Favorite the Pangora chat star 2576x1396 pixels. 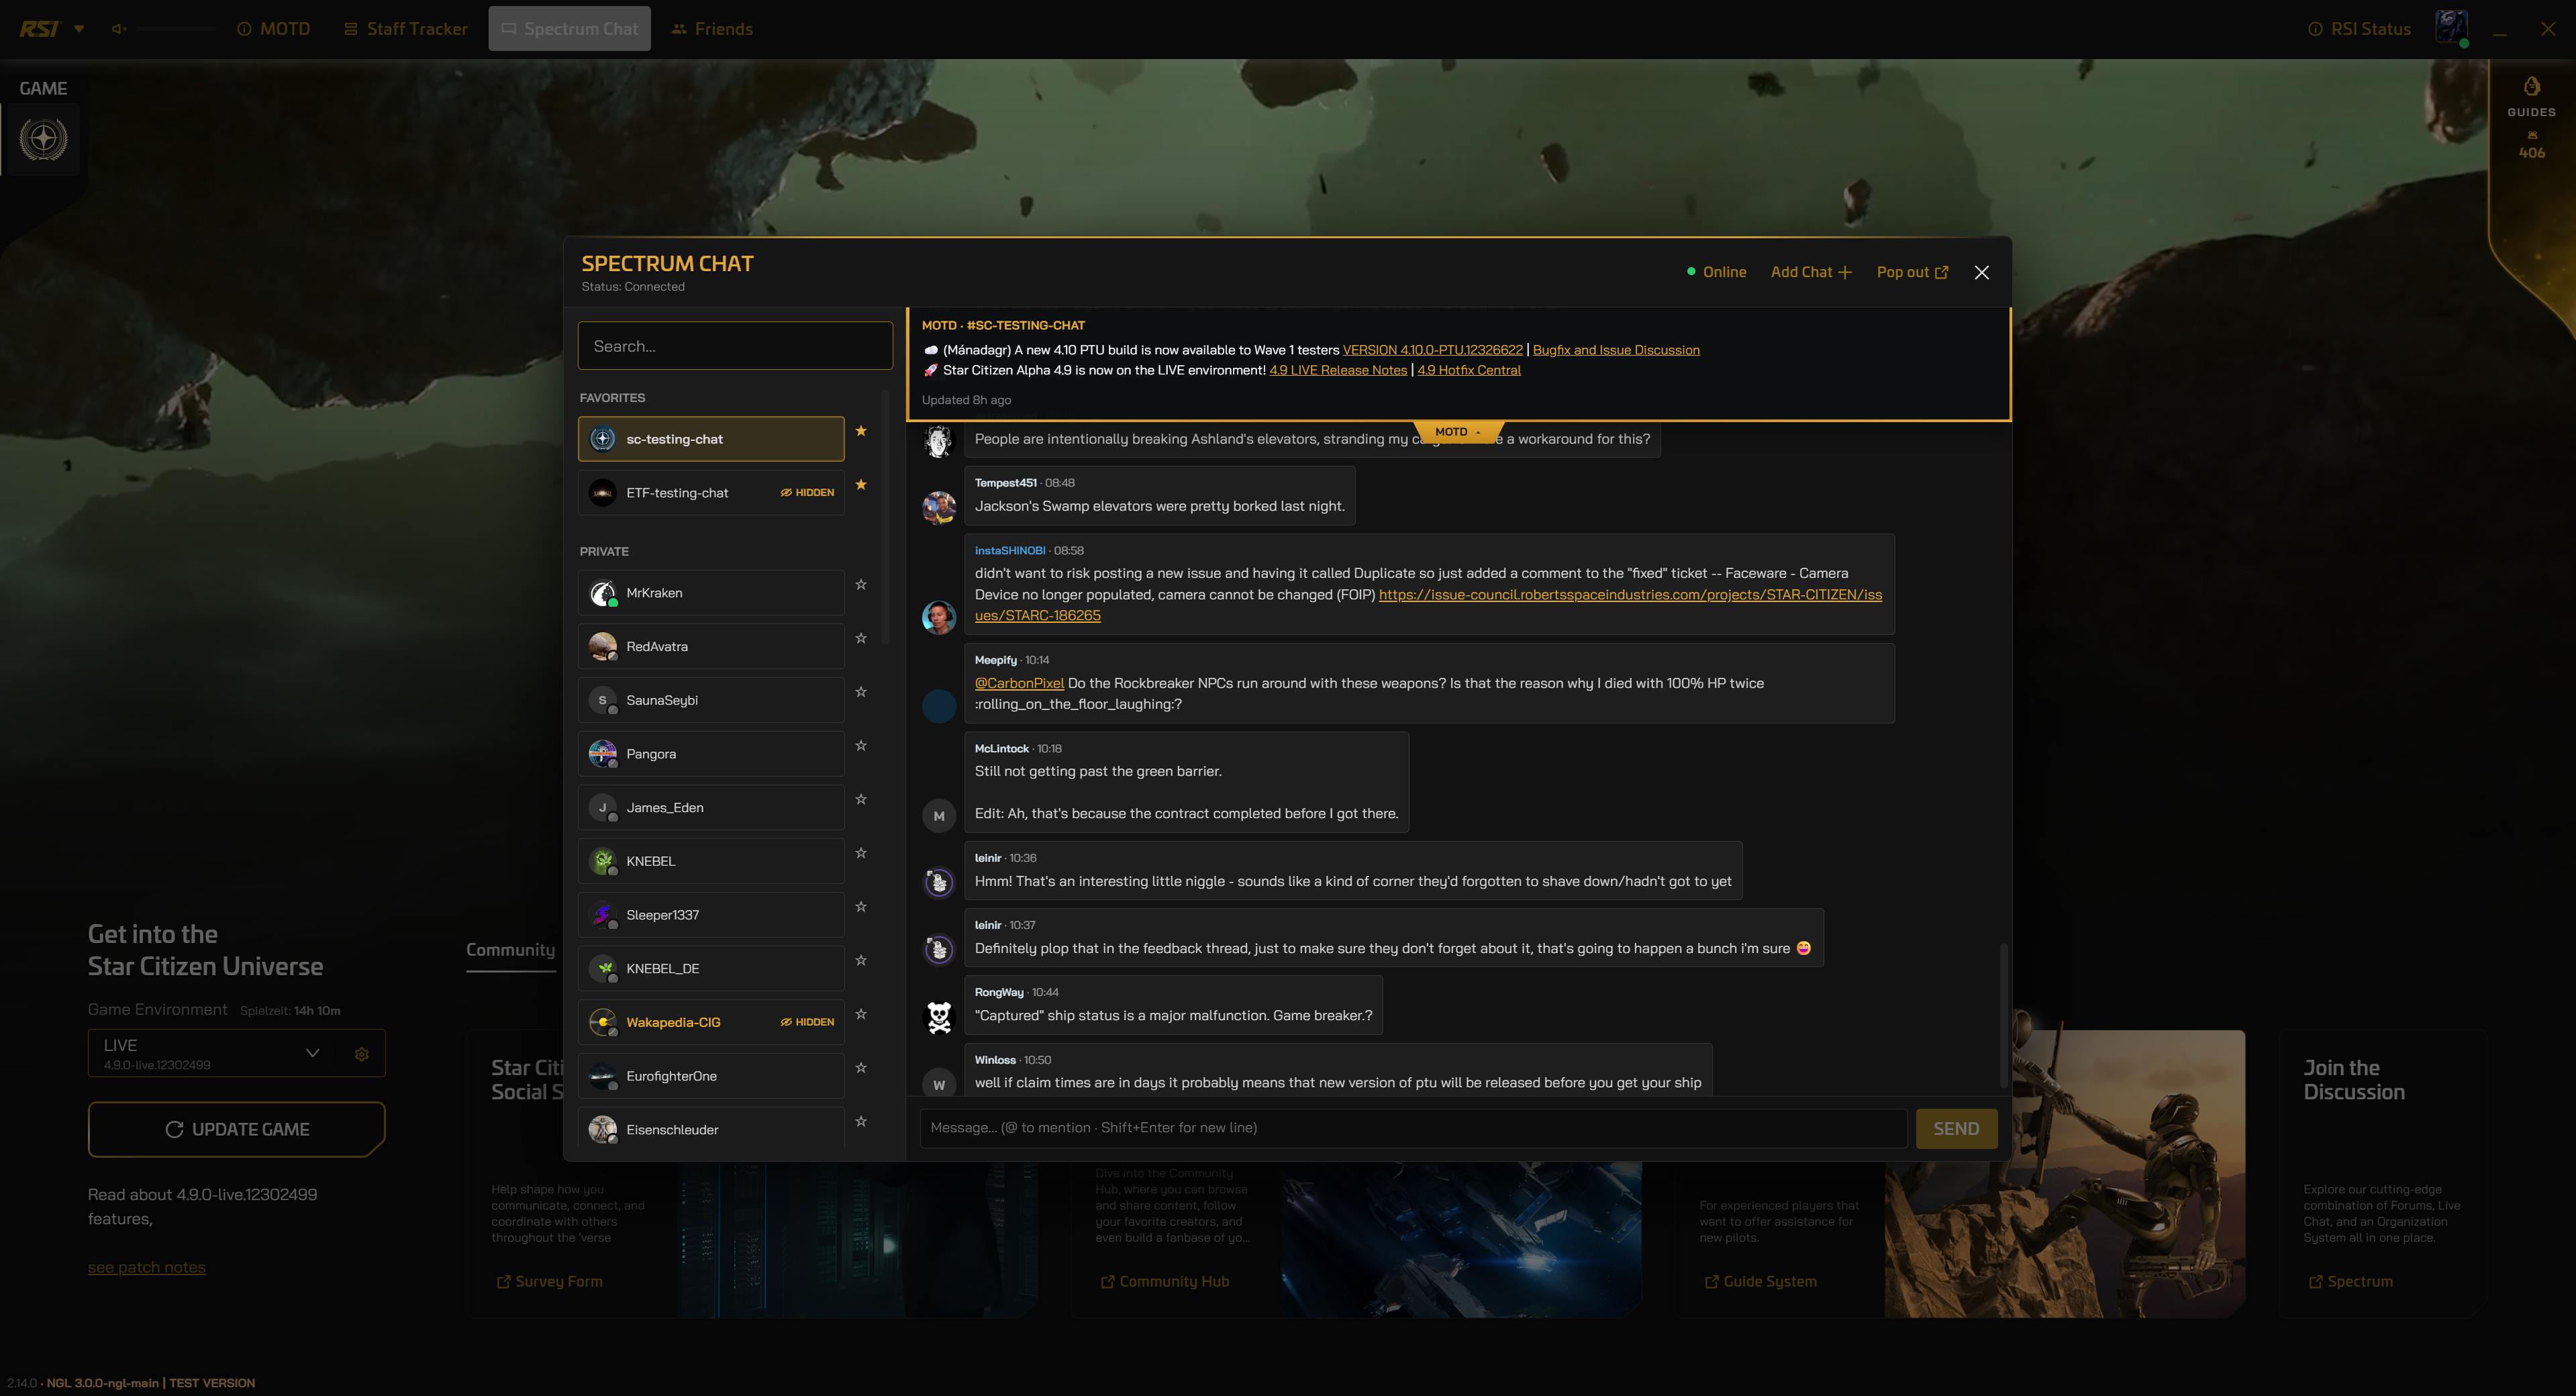(861, 746)
